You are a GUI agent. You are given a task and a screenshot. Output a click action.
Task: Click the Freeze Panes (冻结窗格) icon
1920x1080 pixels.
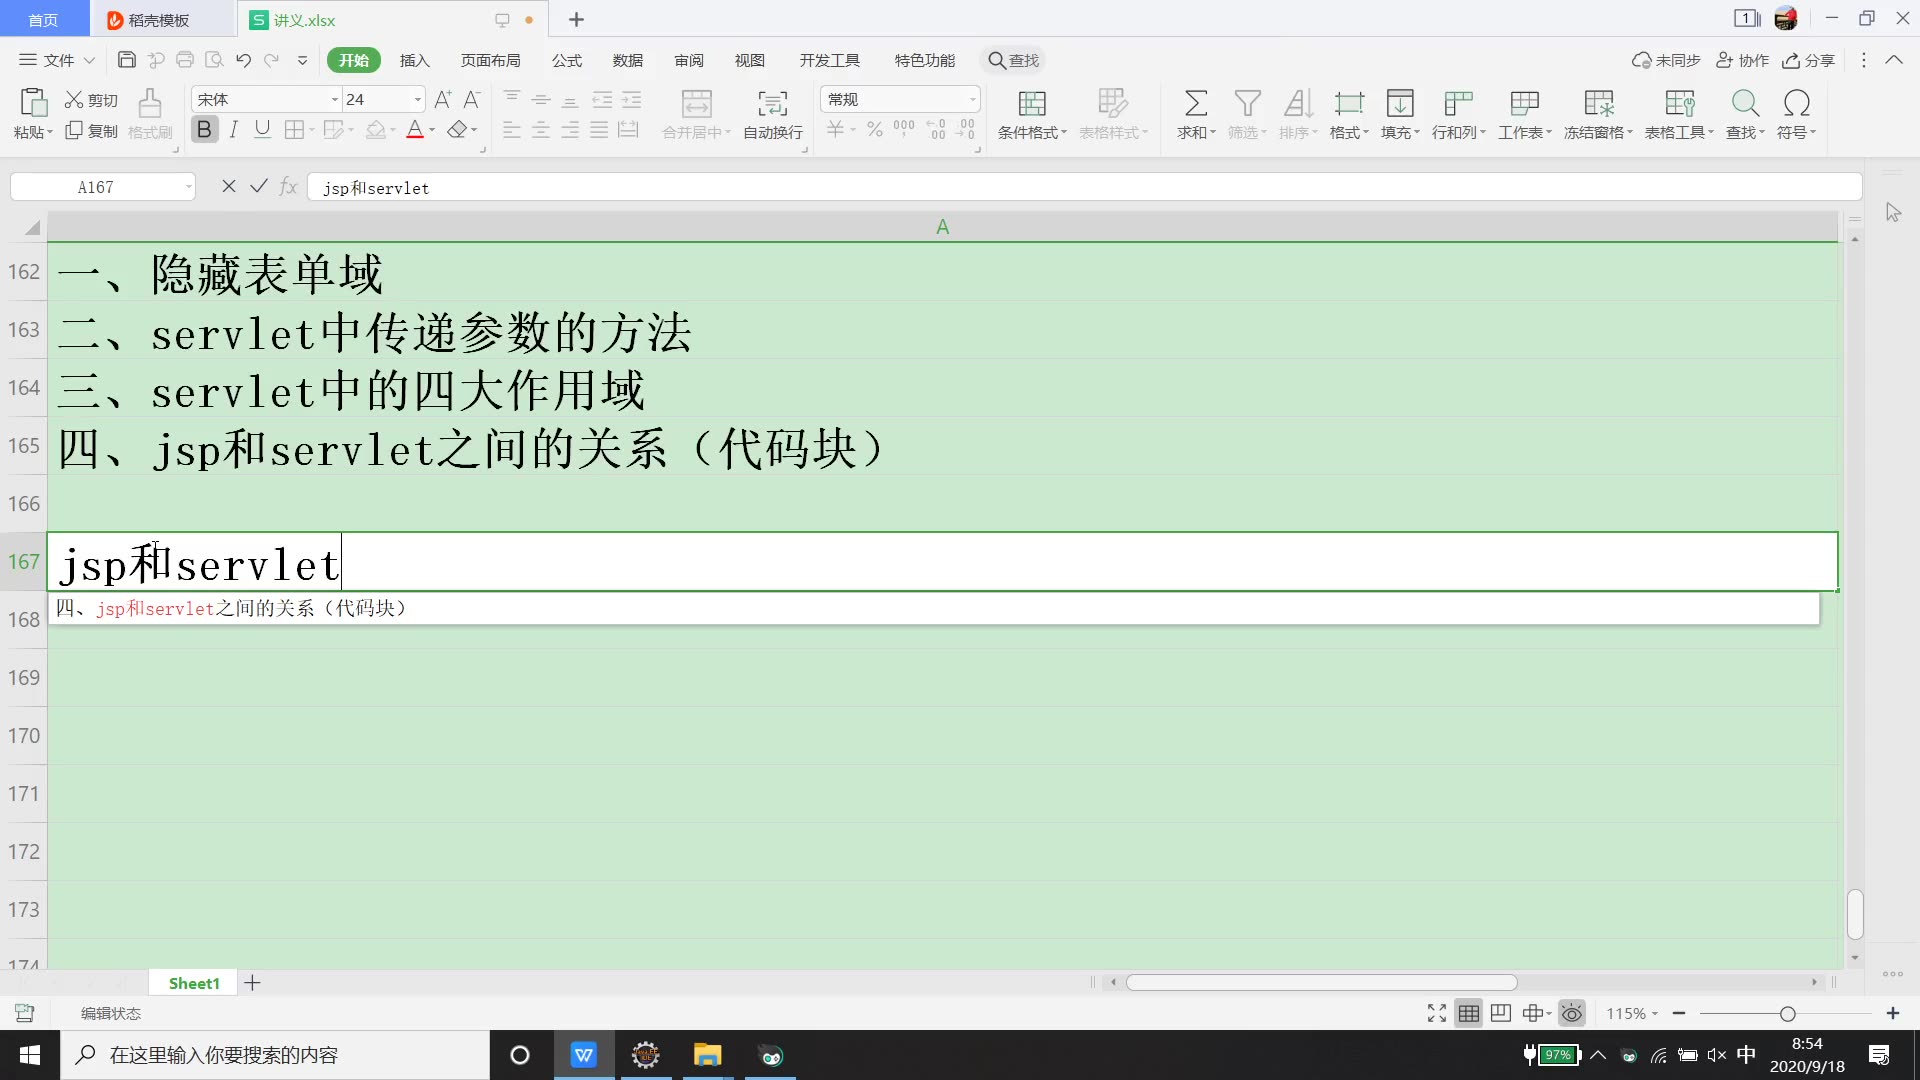click(1597, 113)
